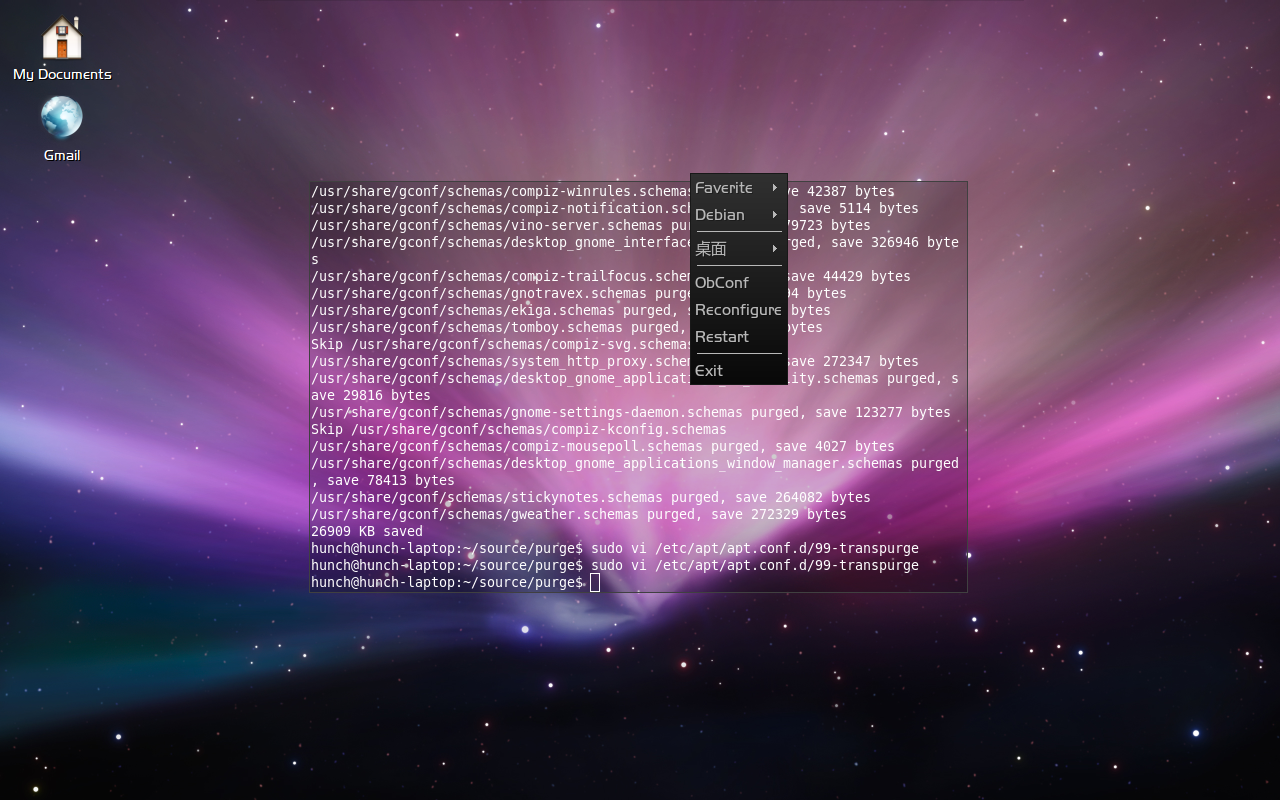Click the gweather.schemas purged line
The image size is (1280, 800).
(579, 514)
